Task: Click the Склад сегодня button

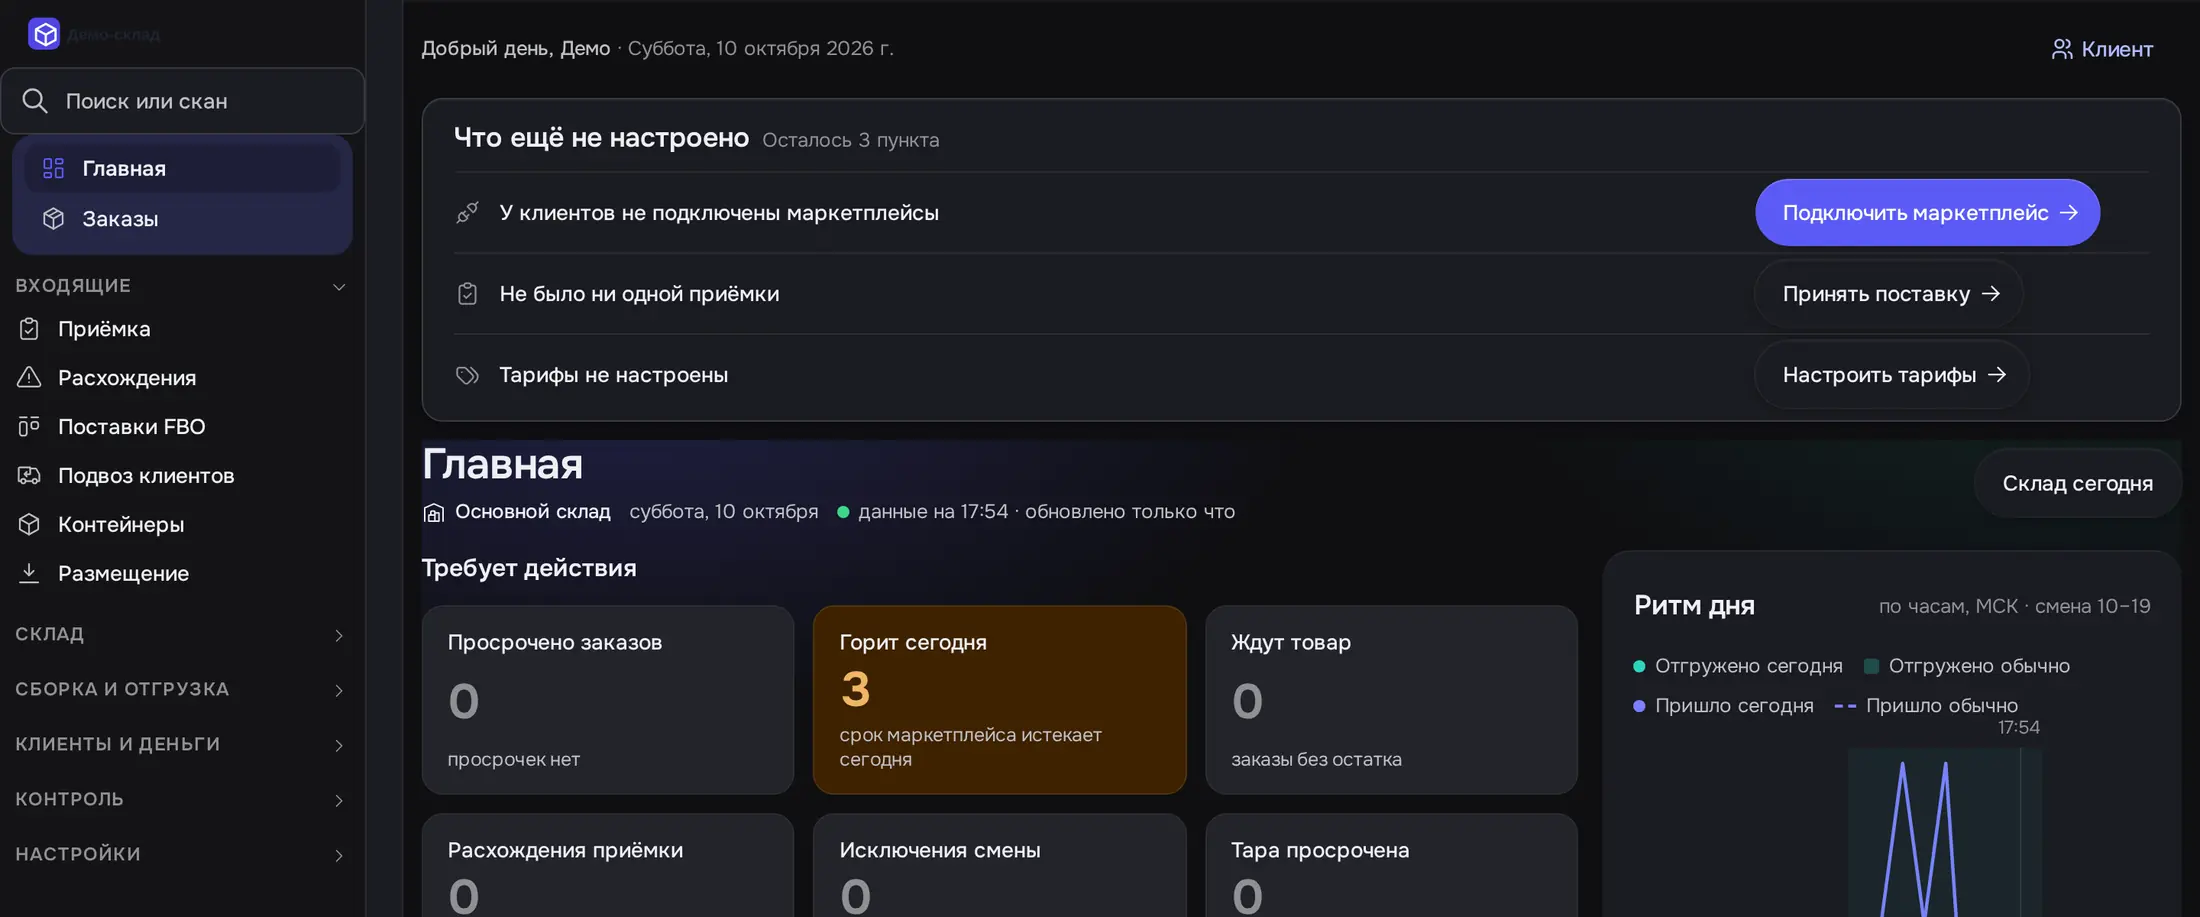Action: [x=2077, y=483]
